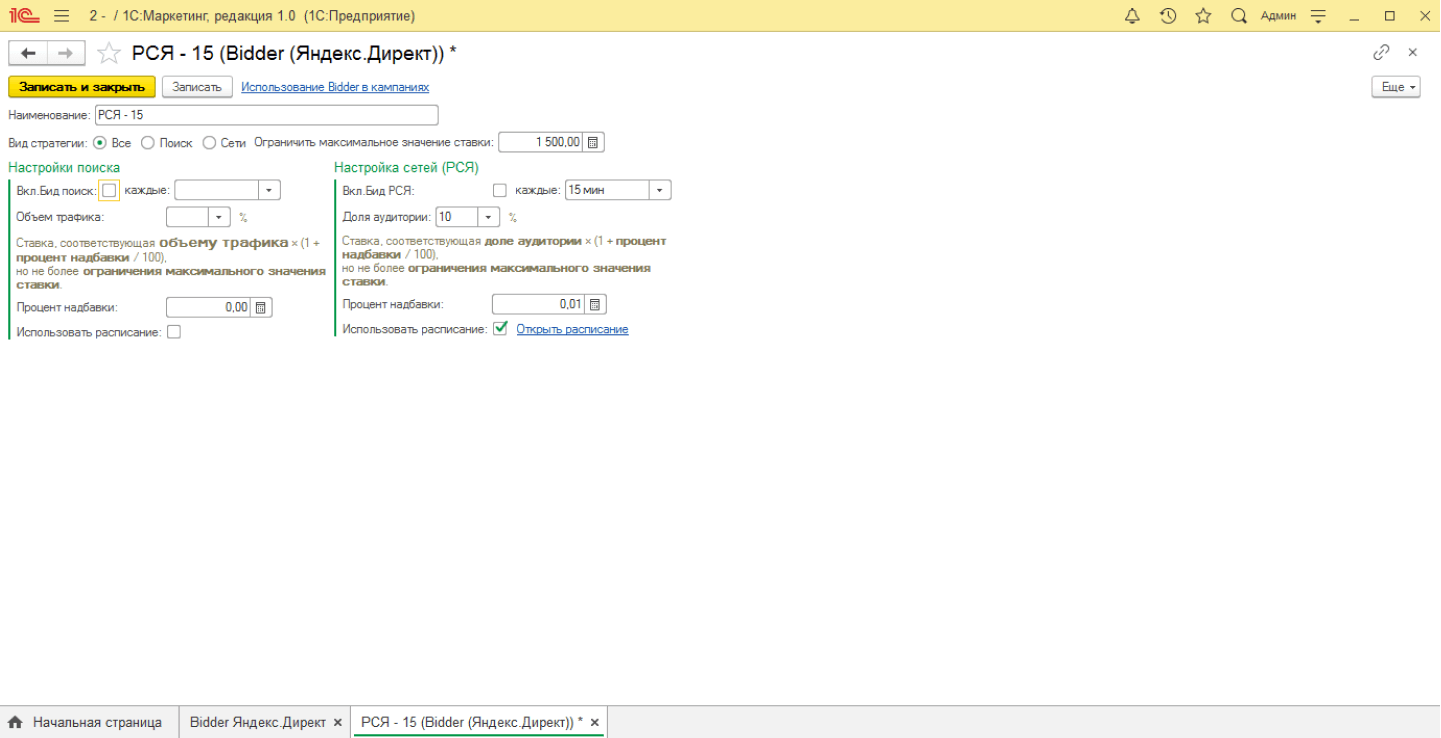Copy link to this form icon
Image resolution: width=1441 pixels, height=738 pixels.
1381,52
